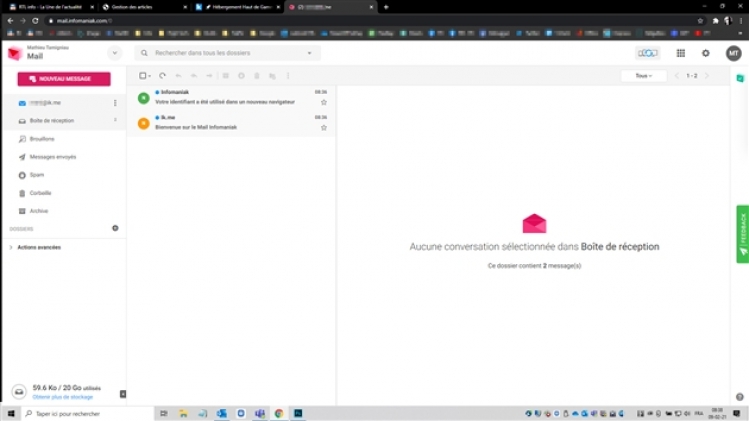This screenshot has width=749, height=421.
Task: Open the selection dropdown arrow beside the checkbox
Action: [150, 76]
